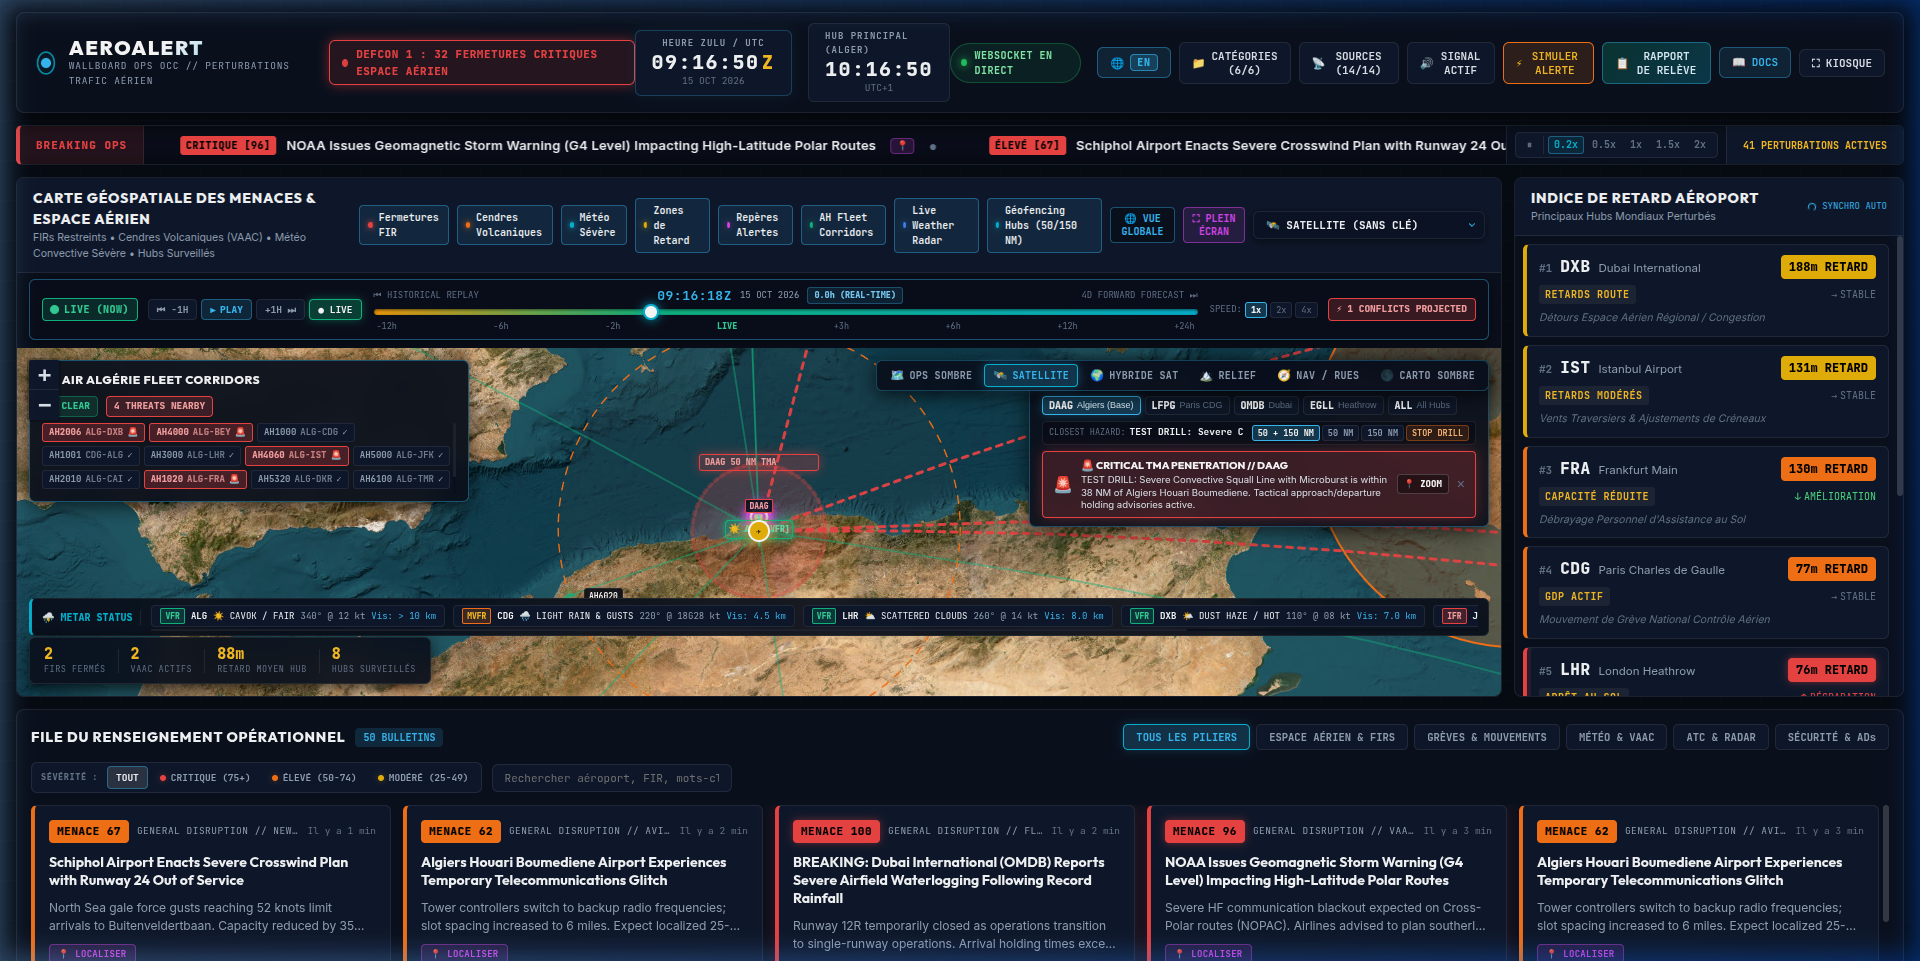This screenshot has width=1920, height=961.
Task: Set ticker speed to 1.5x
Action: point(1667,145)
